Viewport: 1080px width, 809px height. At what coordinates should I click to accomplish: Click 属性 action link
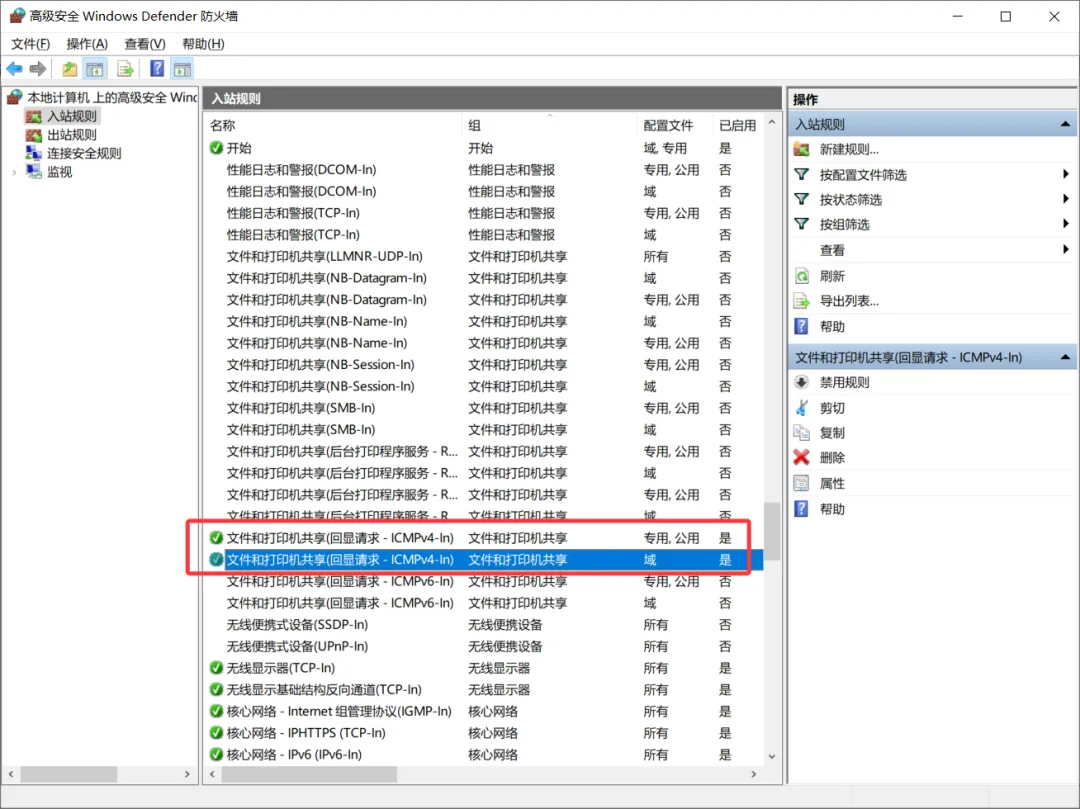pos(832,483)
